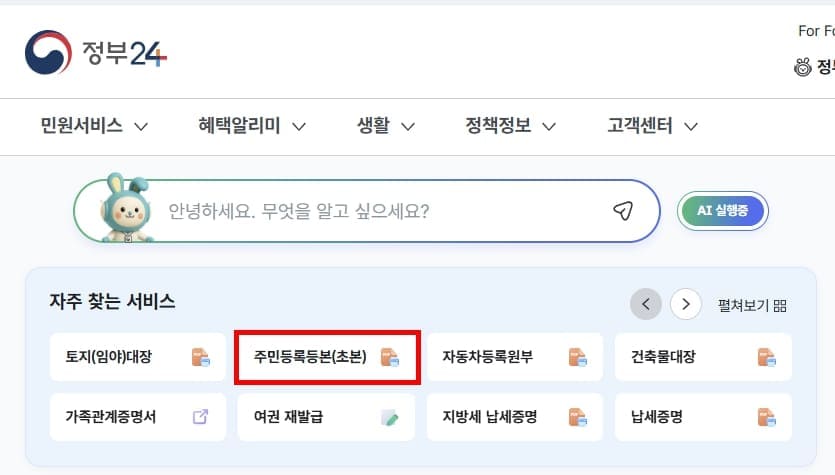
Task: Toggle the AI 실행중 switch
Action: point(722,210)
